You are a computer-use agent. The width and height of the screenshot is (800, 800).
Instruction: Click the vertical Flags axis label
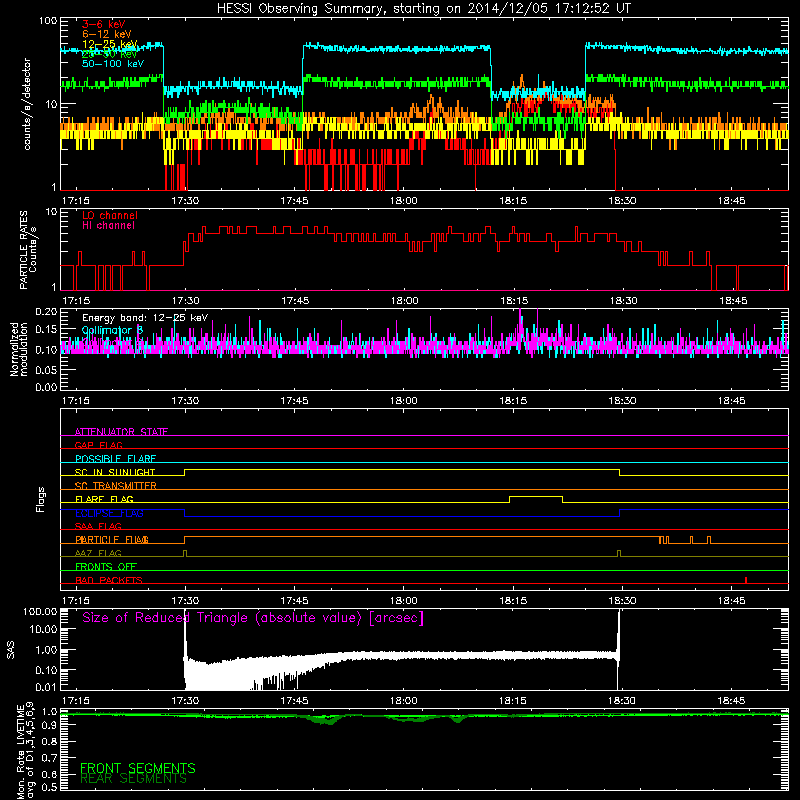click(41, 499)
